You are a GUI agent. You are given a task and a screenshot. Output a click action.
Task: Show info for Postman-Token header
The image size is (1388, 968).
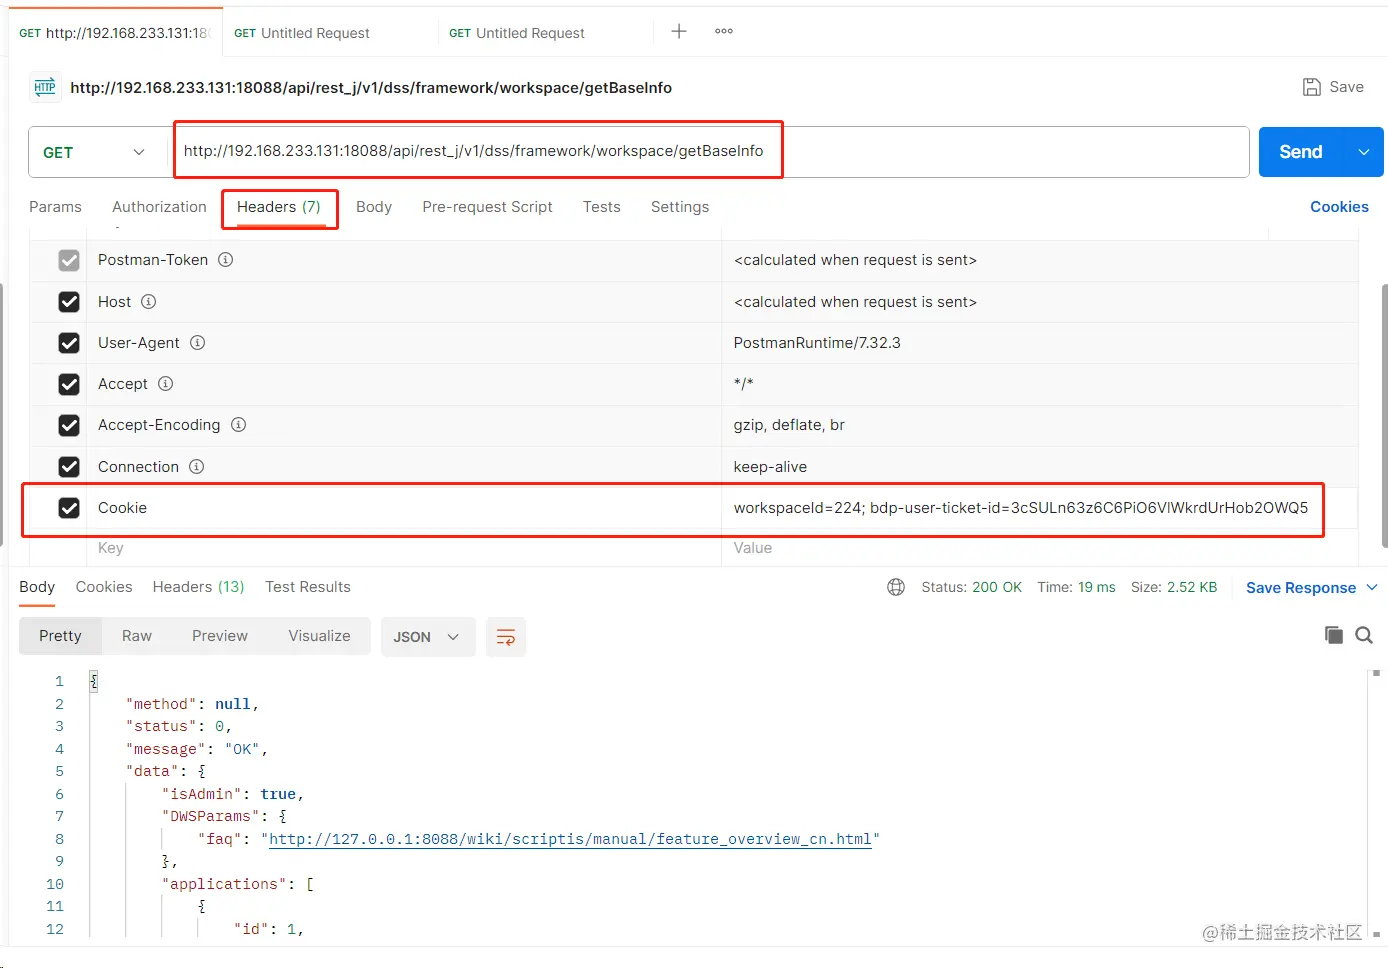[226, 260]
